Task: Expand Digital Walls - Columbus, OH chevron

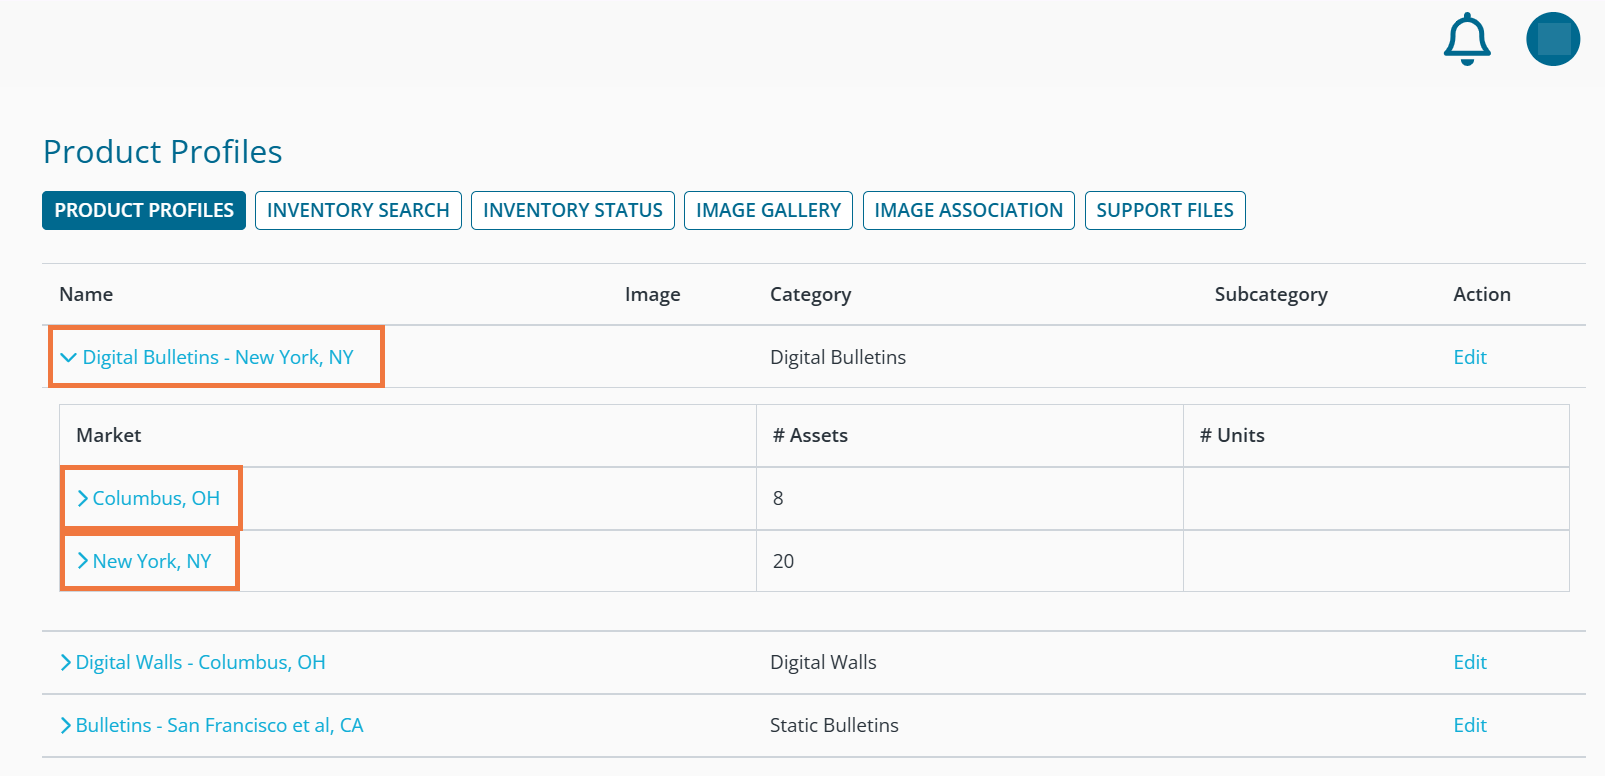Action: click(65, 662)
